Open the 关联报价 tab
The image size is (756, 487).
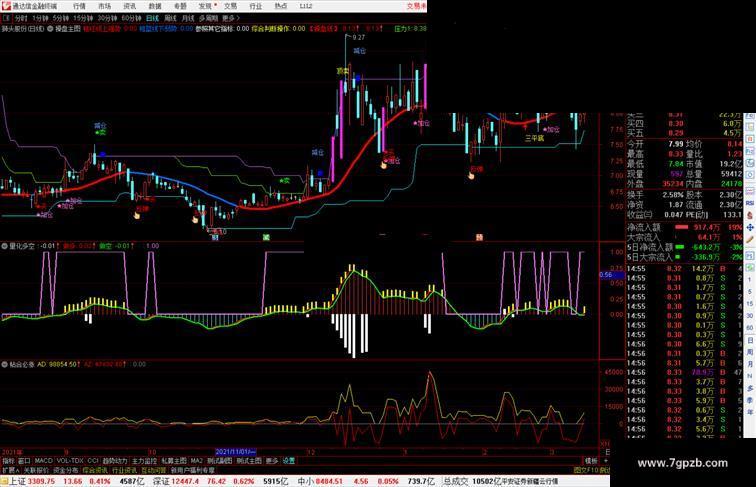[36, 470]
